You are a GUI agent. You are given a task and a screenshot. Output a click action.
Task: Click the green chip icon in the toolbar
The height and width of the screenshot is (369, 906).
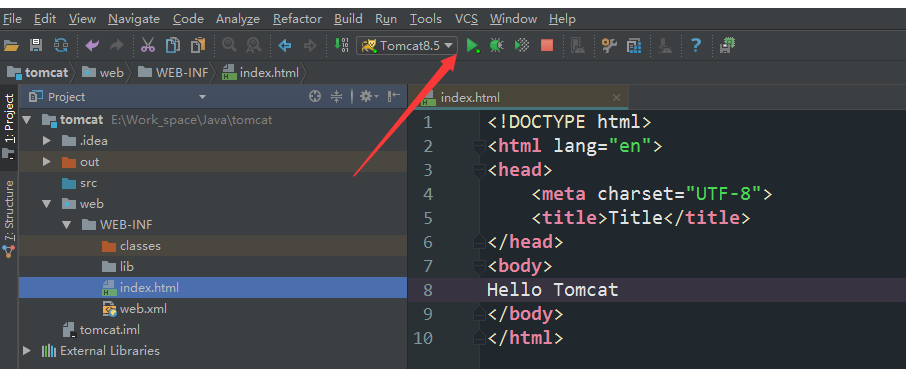tap(727, 45)
